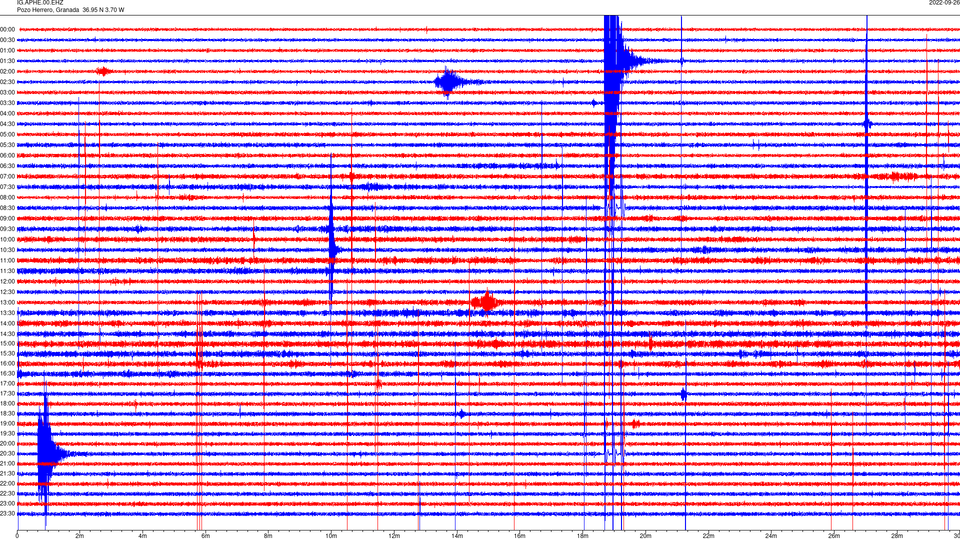Select the 18:00 trace time label
The image size is (960, 540).
click(x=8, y=403)
